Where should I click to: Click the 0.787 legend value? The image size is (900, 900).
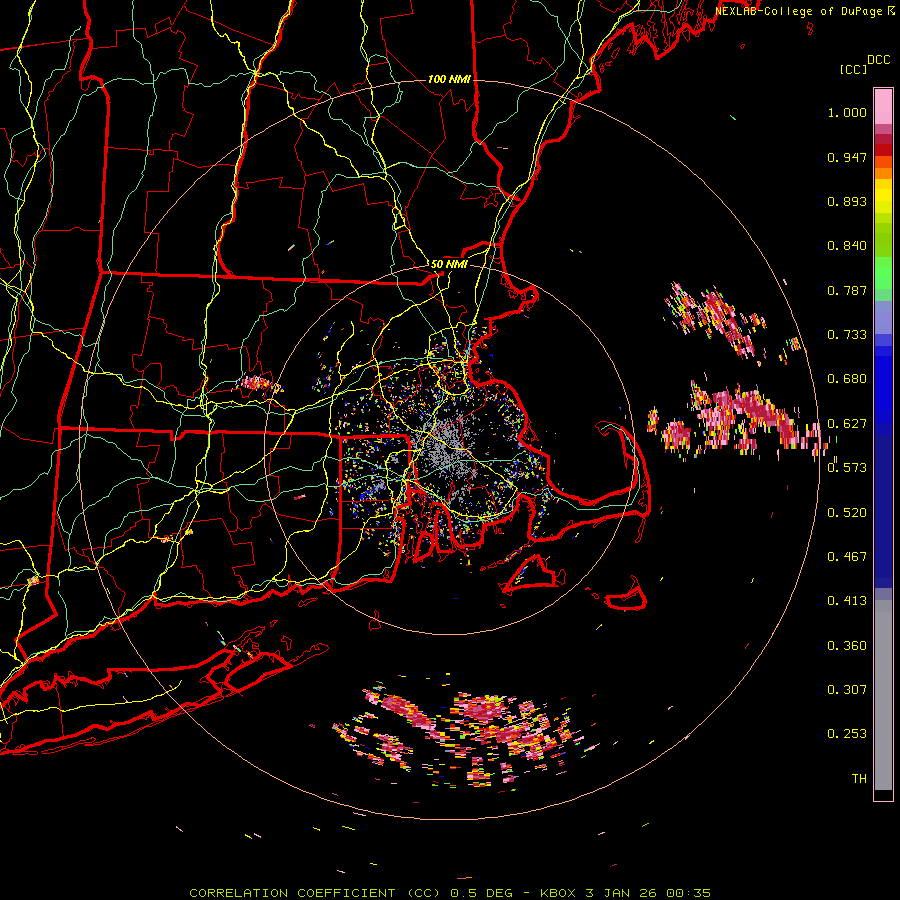pyautogui.click(x=847, y=290)
